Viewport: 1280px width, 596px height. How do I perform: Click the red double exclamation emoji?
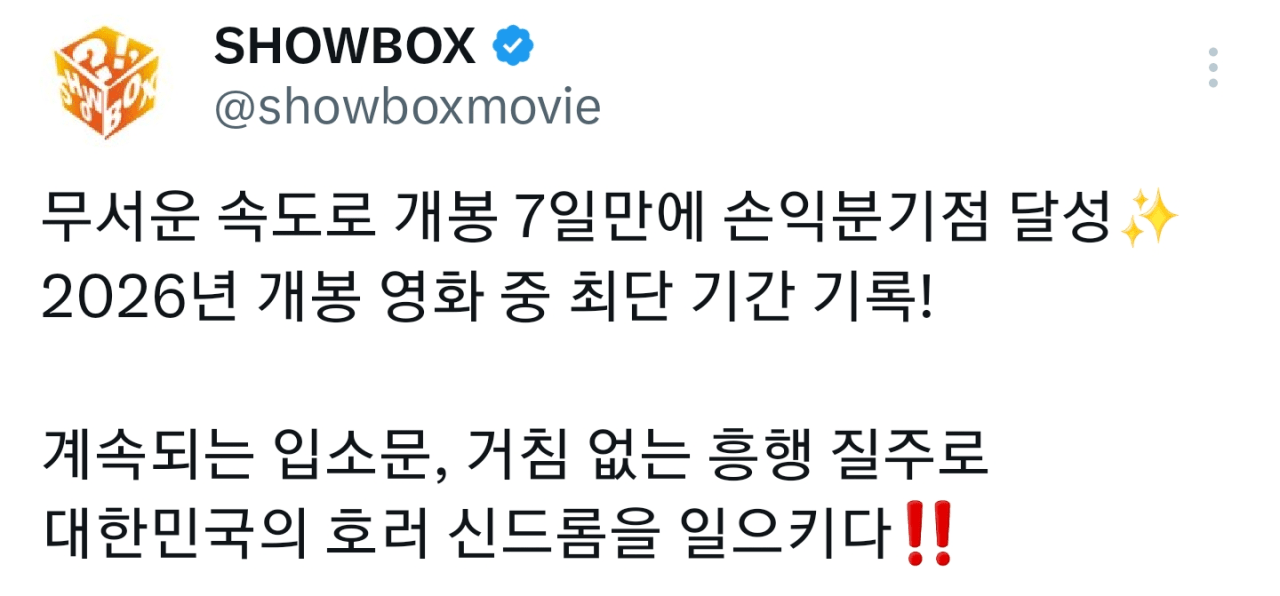pyautogui.click(x=926, y=536)
